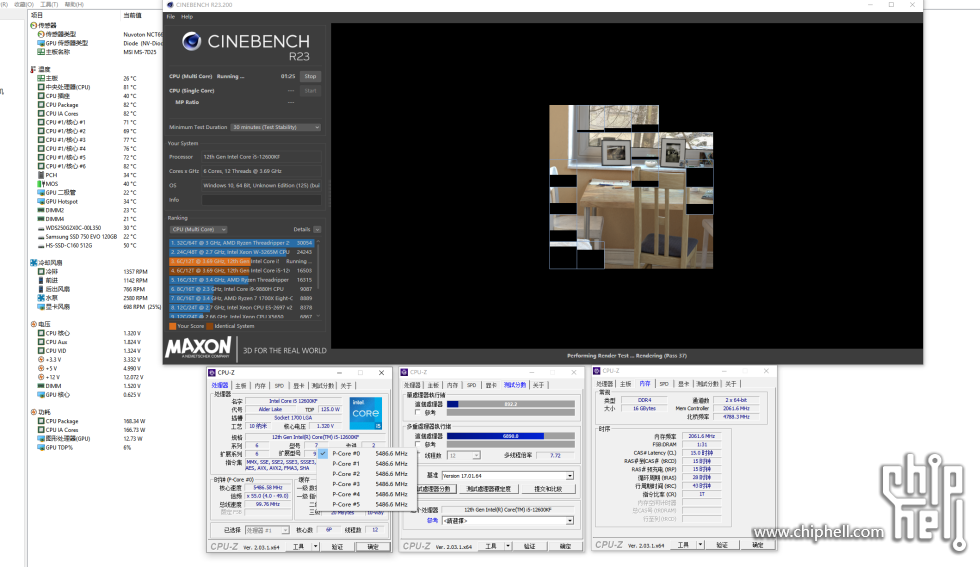This screenshot has width=980, height=567.
Task: Click the DDR4 type value in memory window
Action: coord(644,400)
